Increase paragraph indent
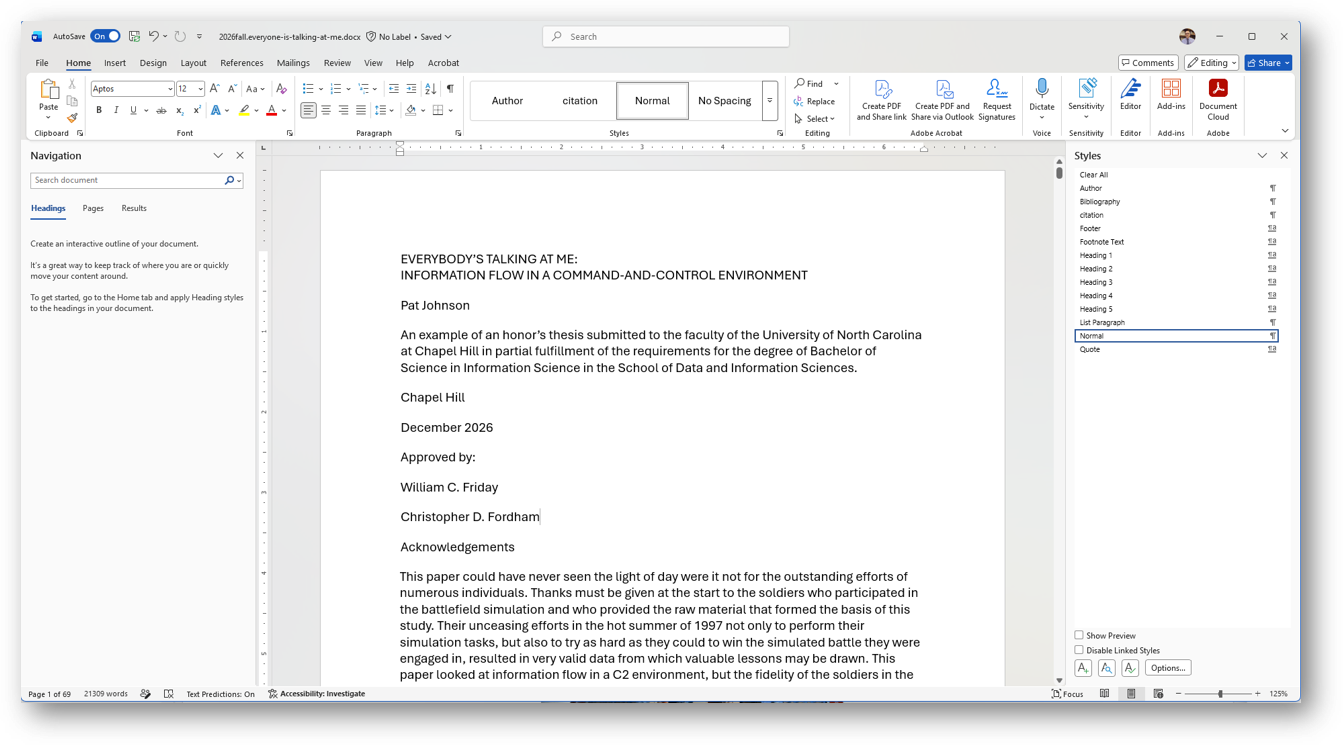The height and width of the screenshot is (745, 1343). point(411,89)
